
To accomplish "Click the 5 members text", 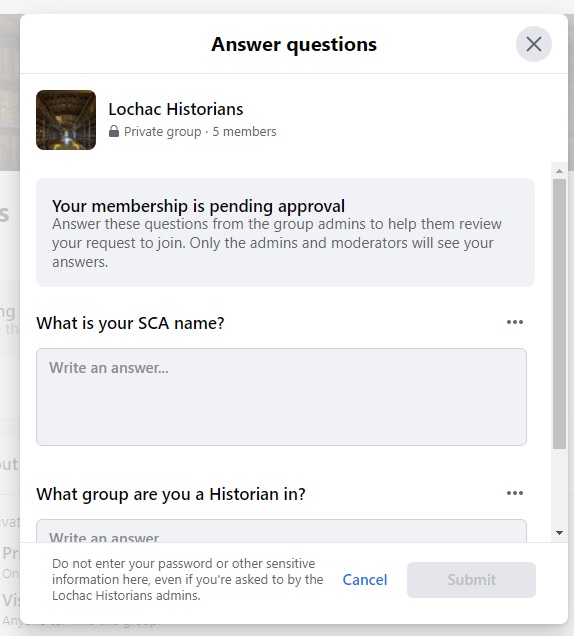I will click(x=245, y=132).
